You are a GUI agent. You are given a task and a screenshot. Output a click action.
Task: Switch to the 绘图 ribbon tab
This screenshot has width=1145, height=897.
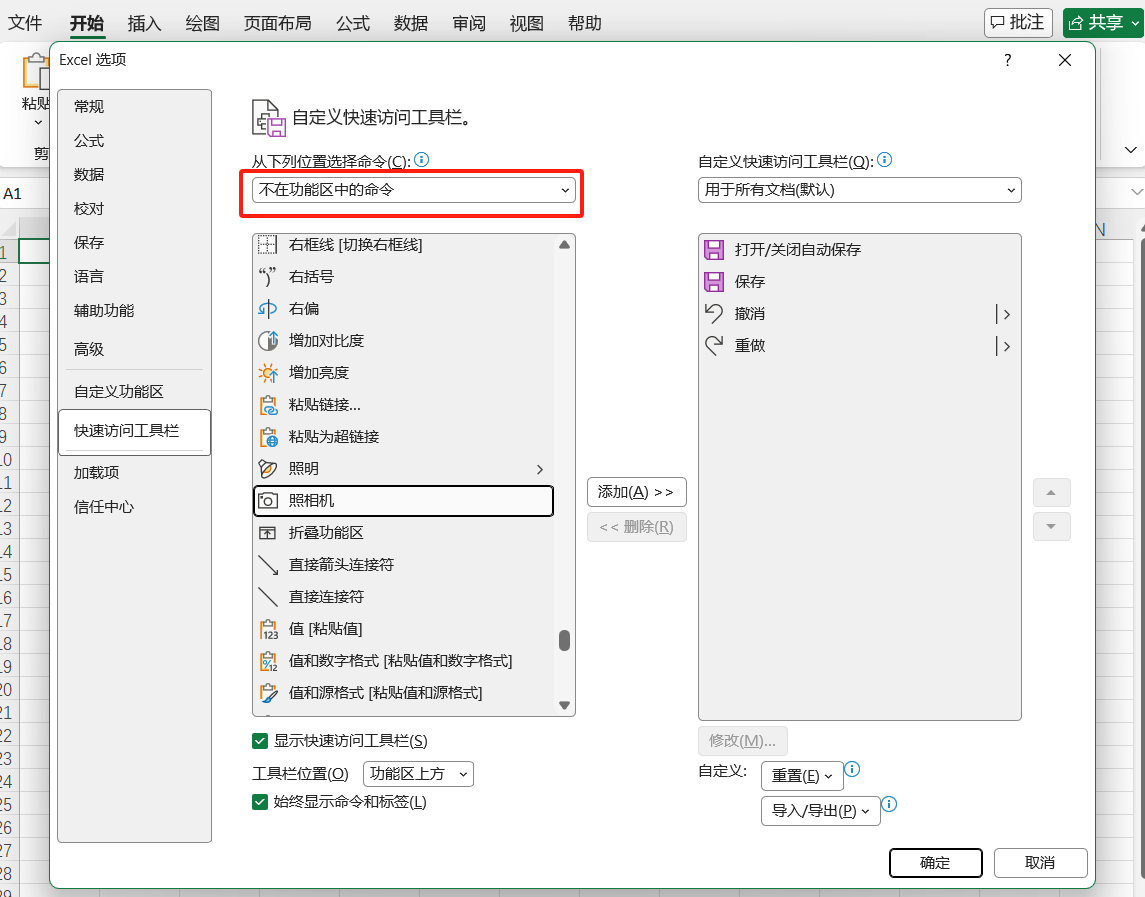(x=202, y=23)
